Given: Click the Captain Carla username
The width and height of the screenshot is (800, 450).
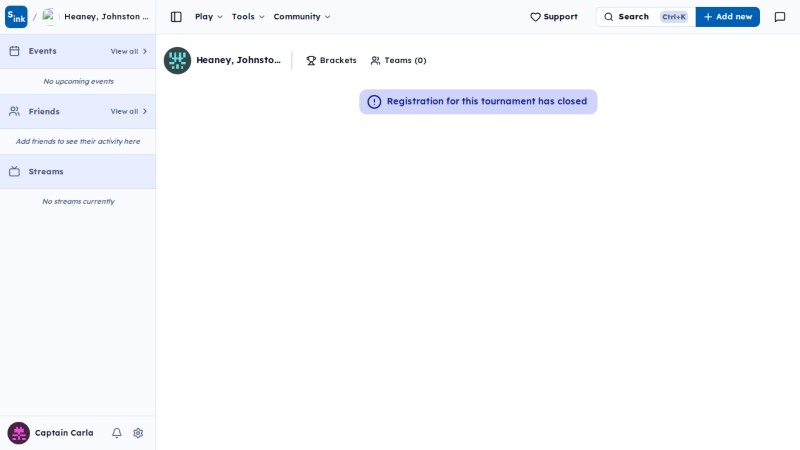Looking at the screenshot, I should (x=64, y=433).
